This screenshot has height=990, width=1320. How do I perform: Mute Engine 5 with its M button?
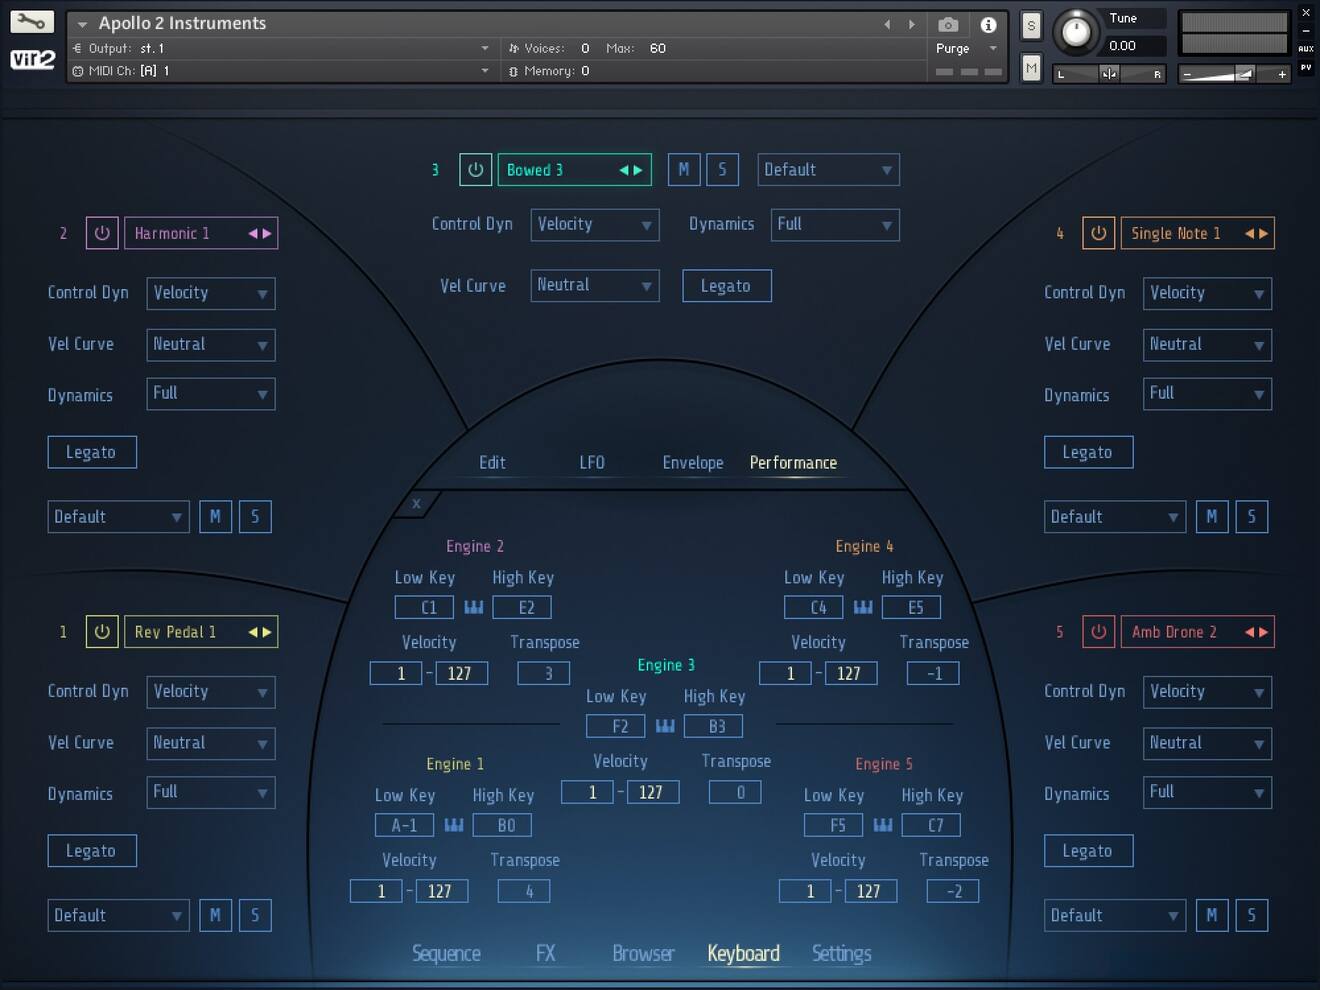click(x=1212, y=915)
